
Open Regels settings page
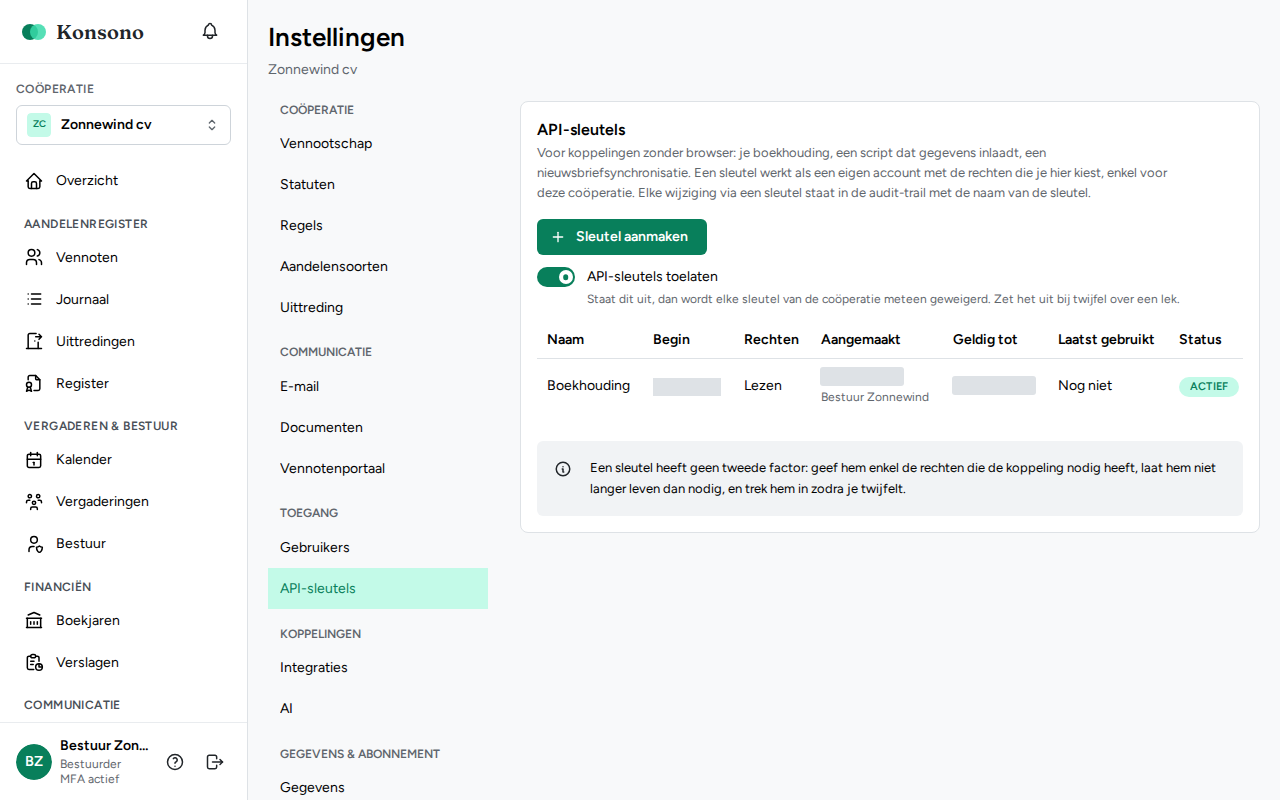pyautogui.click(x=378, y=226)
